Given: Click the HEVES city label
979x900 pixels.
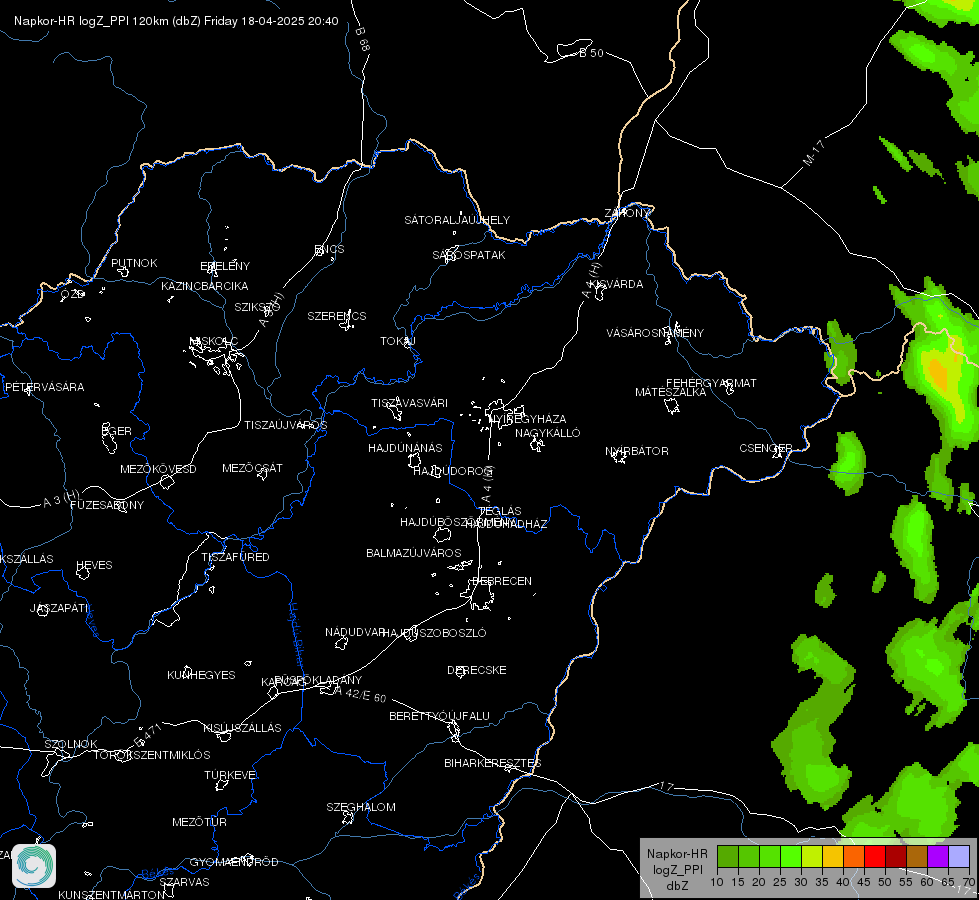Looking at the screenshot, I should pyautogui.click(x=94, y=565).
